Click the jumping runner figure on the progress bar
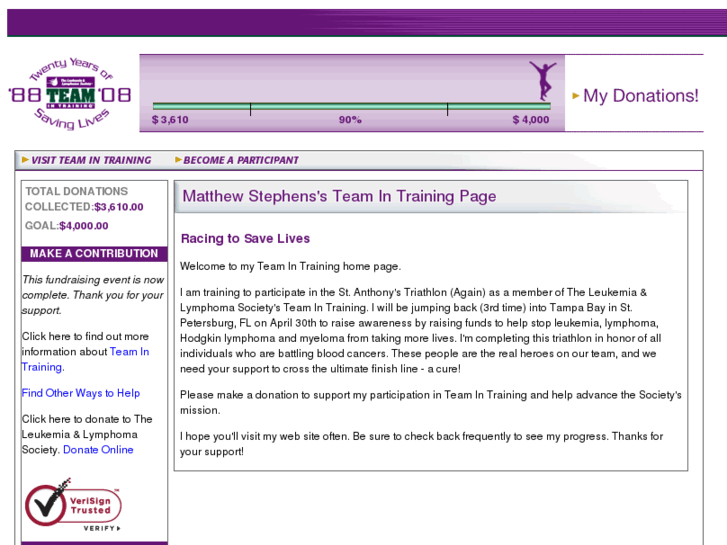 coord(543,81)
